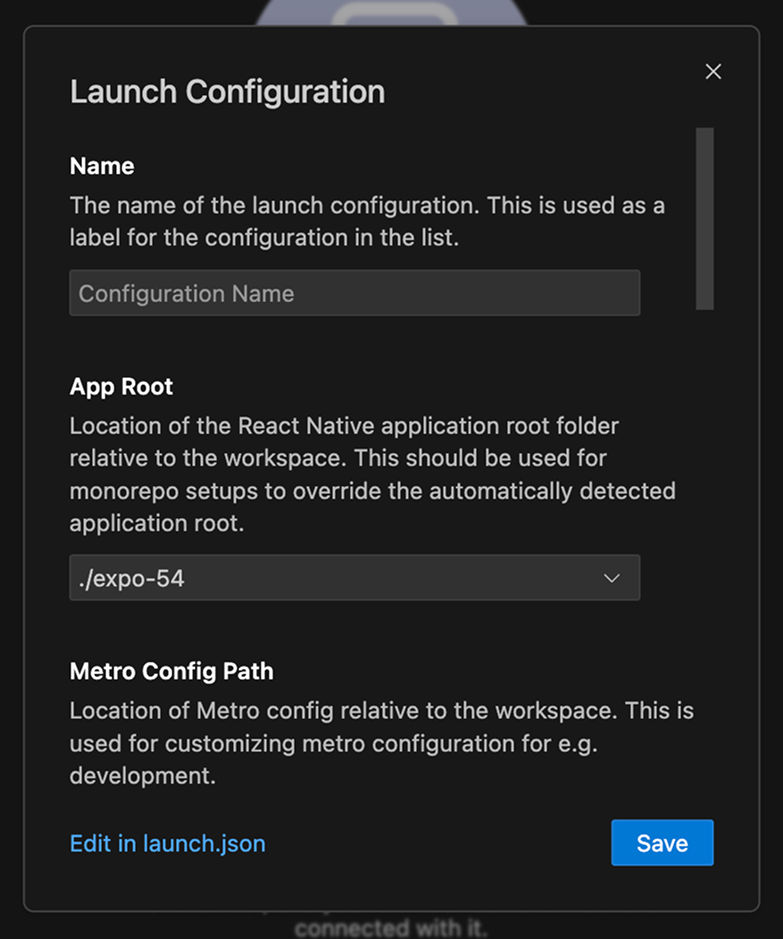Click the chevron arrow in App Root selector
This screenshot has width=783, height=939.
(x=612, y=578)
